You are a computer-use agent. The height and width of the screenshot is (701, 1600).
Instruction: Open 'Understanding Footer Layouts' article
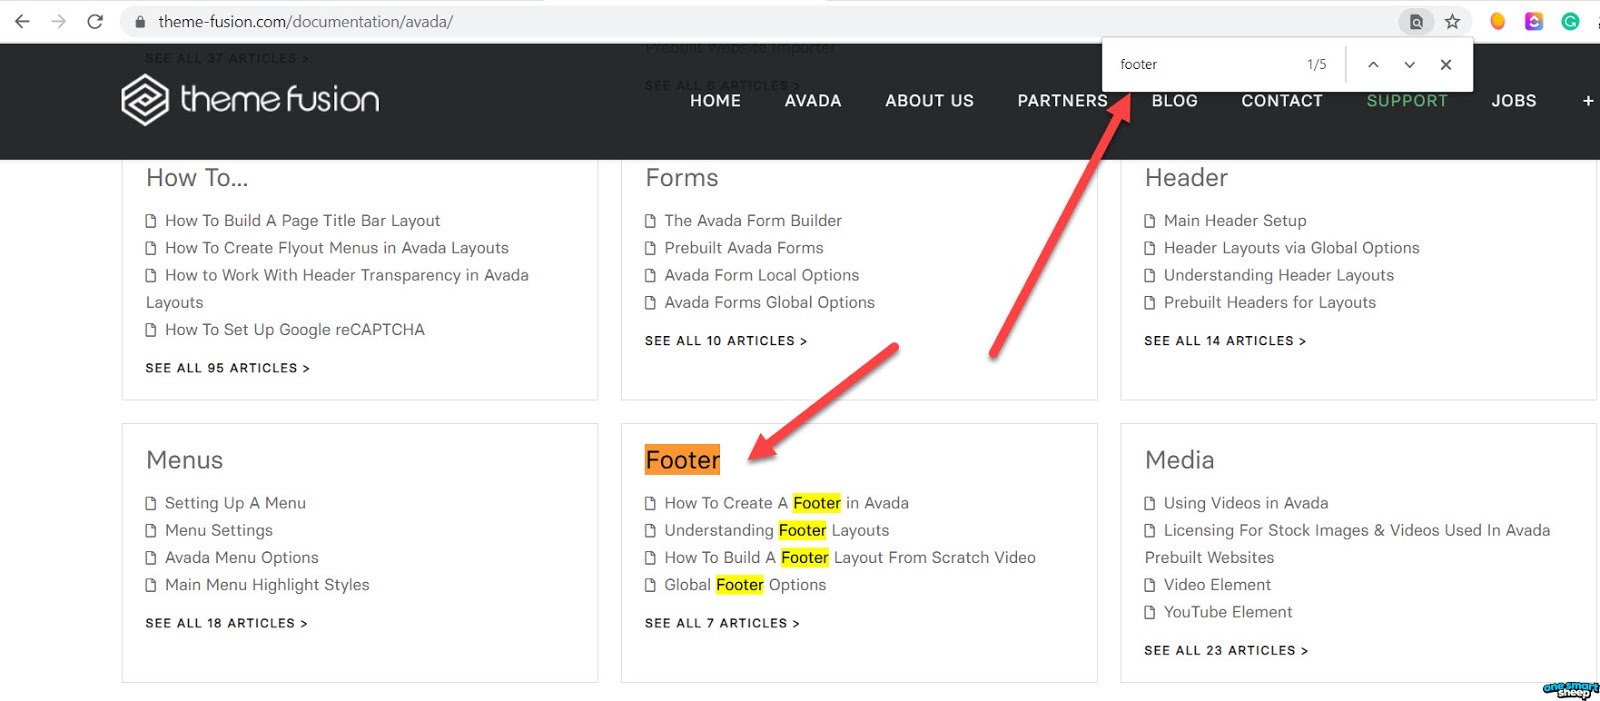[777, 531]
